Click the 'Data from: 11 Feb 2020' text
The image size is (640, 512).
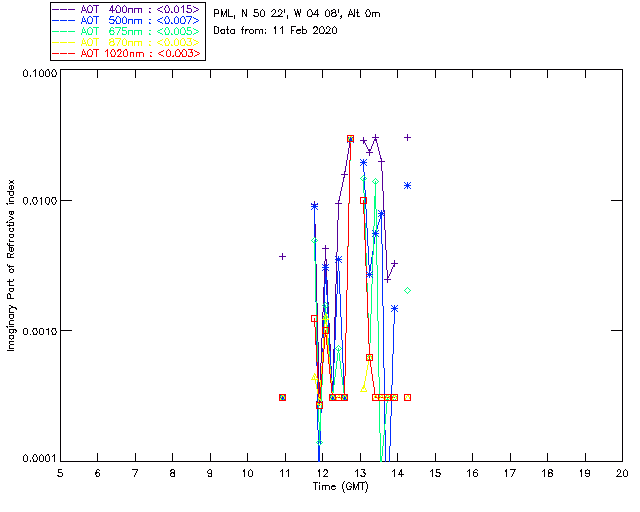tap(275, 31)
